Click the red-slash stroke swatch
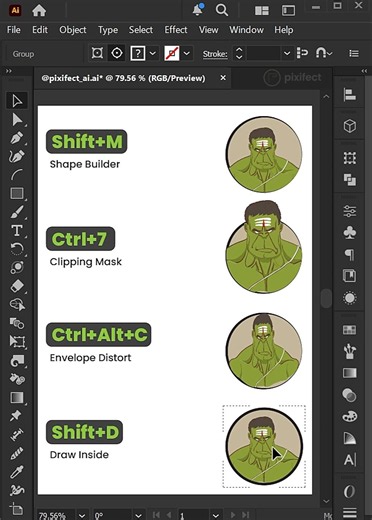Viewport: 372px width, 520px height. (172, 53)
